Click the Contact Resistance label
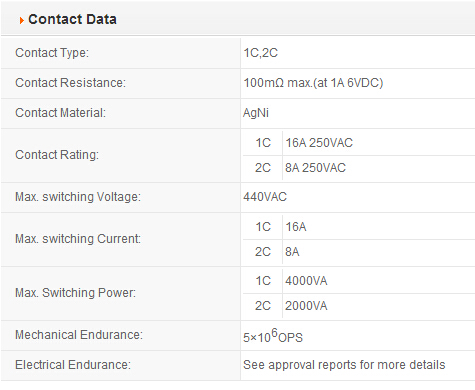This screenshot has height=390, width=475. pyautogui.click(x=71, y=83)
